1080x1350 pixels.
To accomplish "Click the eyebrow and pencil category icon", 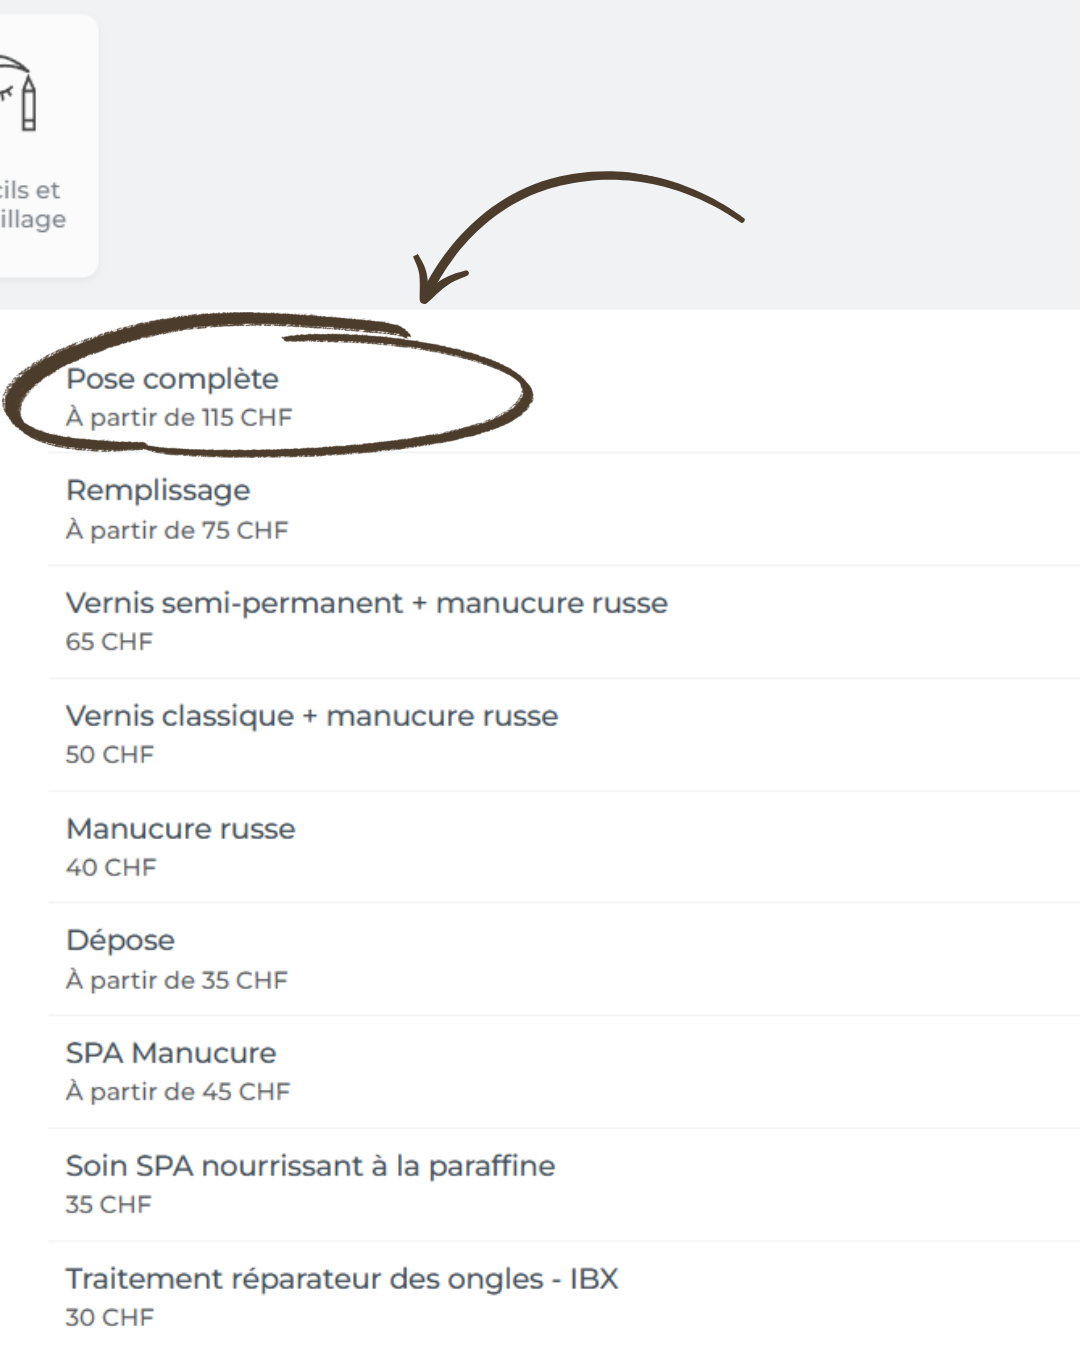I will (20, 95).
